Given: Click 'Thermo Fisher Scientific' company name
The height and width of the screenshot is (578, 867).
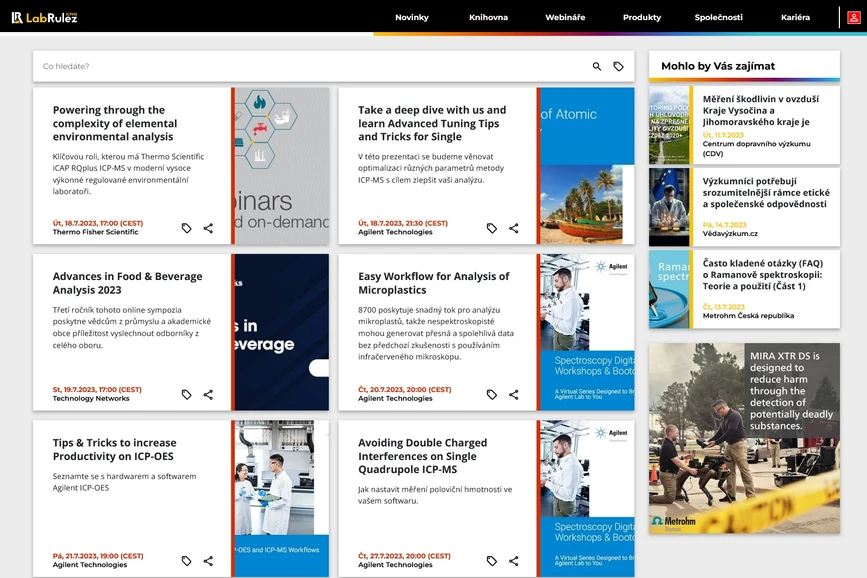Looking at the screenshot, I should [x=96, y=232].
